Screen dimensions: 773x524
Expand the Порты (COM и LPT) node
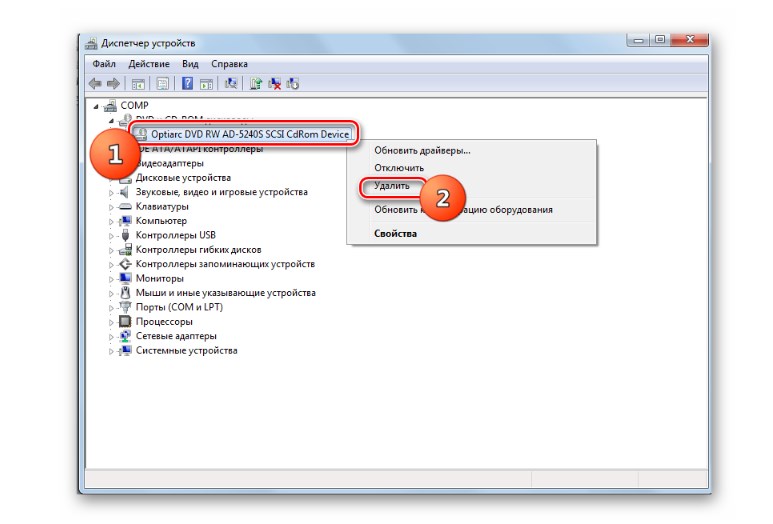click(111, 308)
